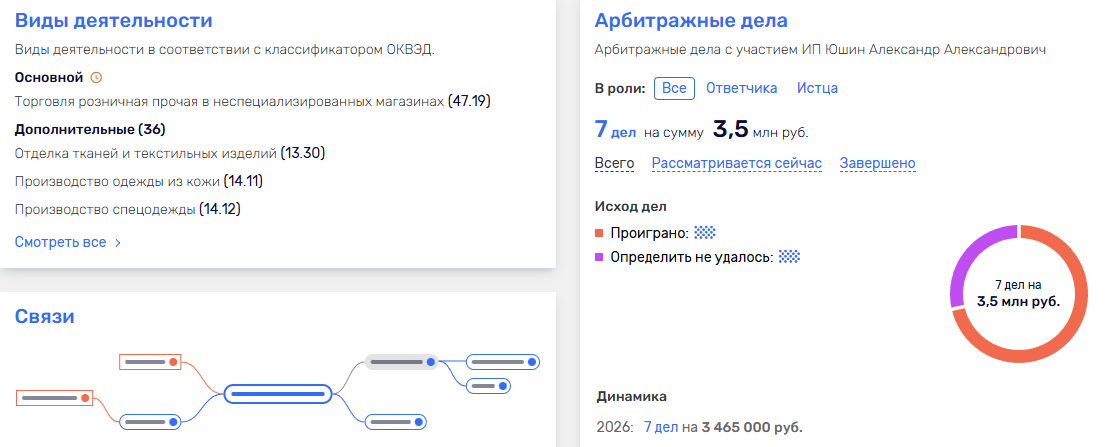Filter cases by role Истца
This screenshot has width=1108, height=447.
[x=817, y=88]
